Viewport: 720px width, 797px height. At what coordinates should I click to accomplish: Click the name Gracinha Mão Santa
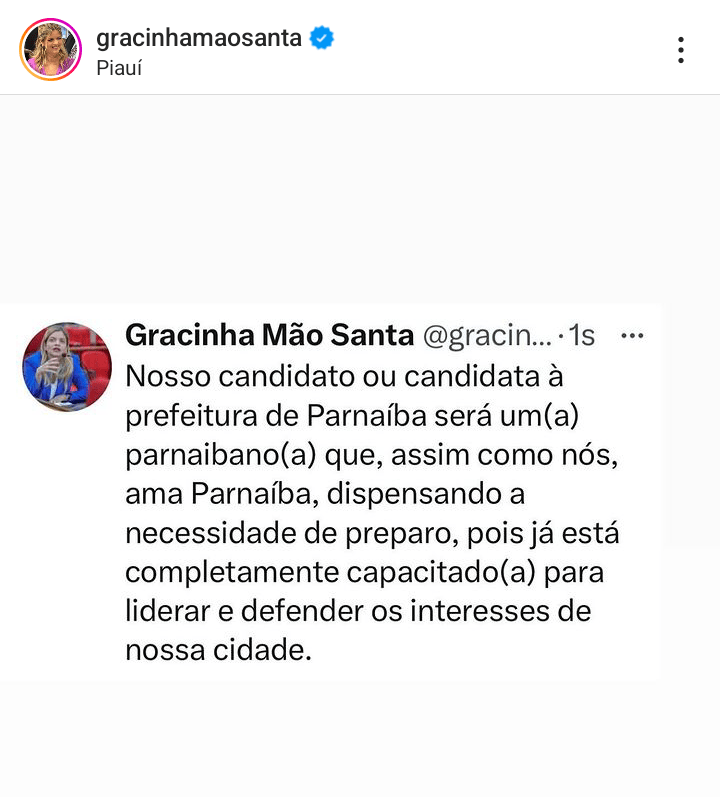coord(269,337)
